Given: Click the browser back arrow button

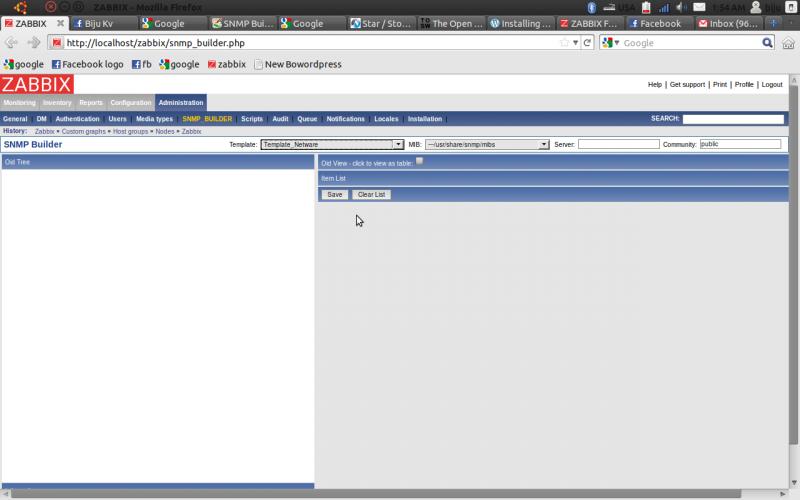Looking at the screenshot, I should (x=11, y=43).
